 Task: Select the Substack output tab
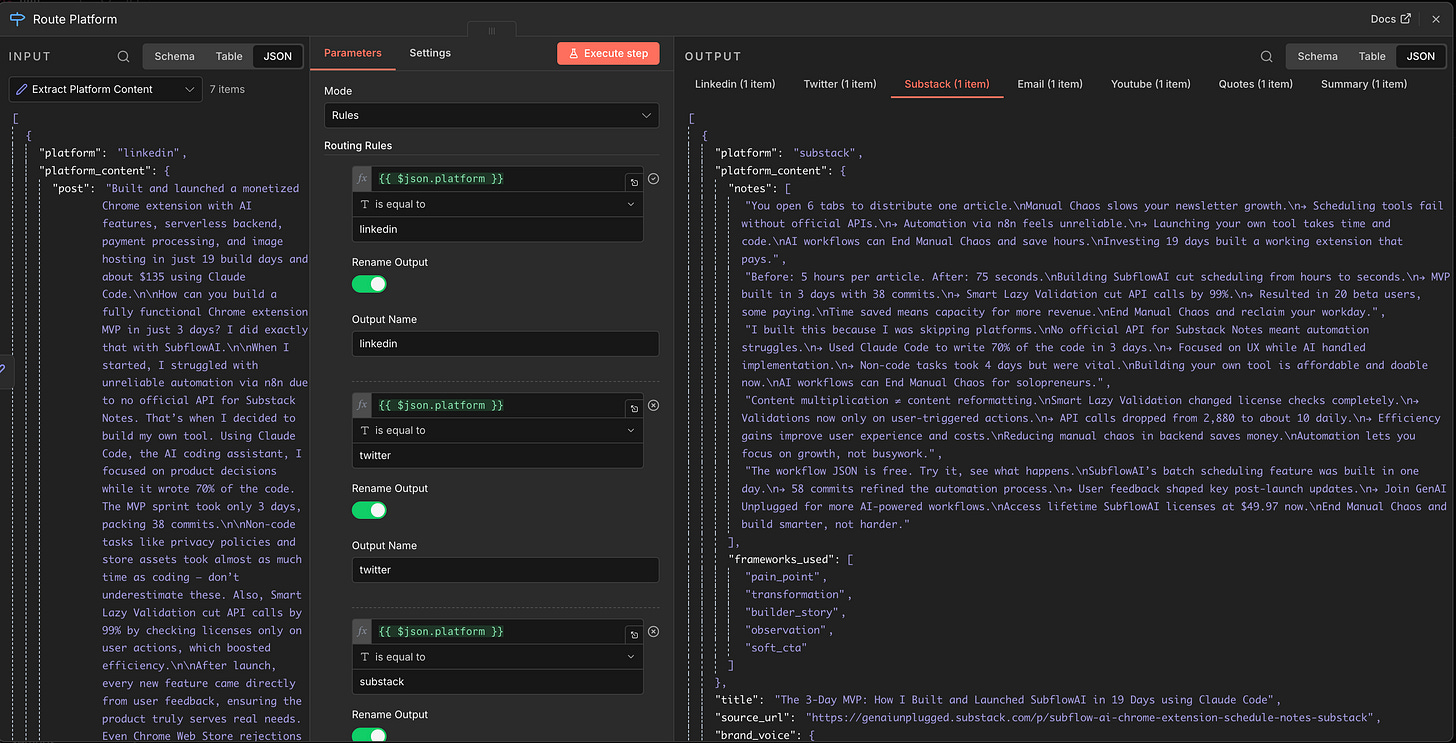tap(946, 84)
